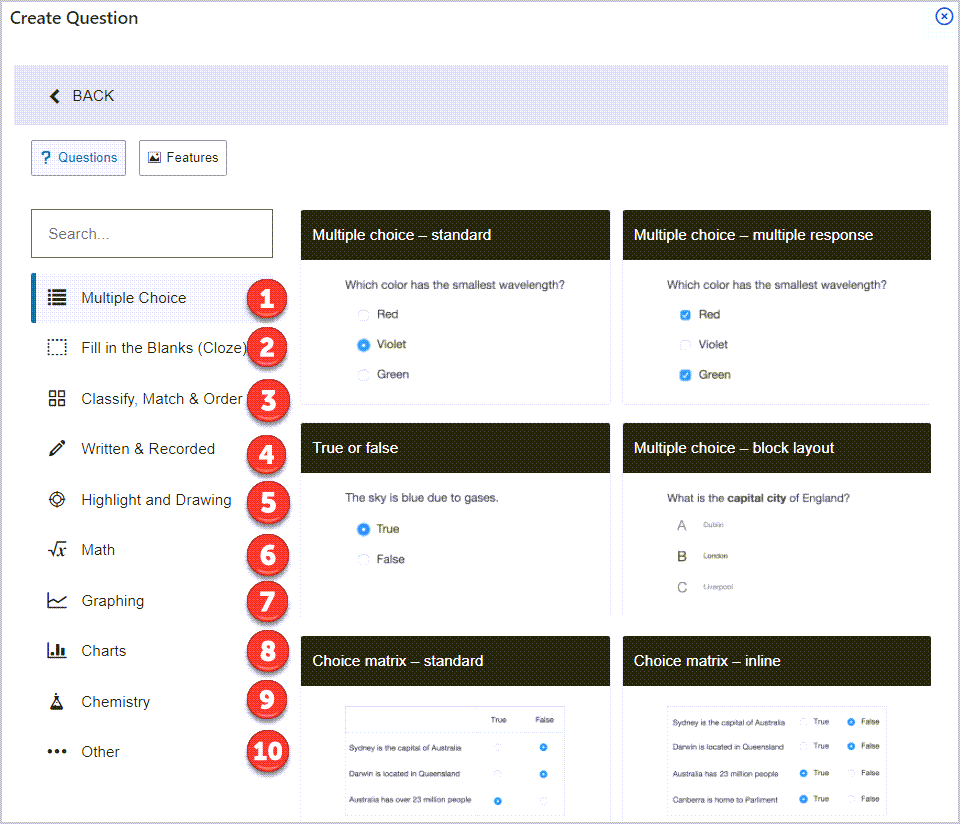Image resolution: width=960 pixels, height=824 pixels.
Task: Click the Fill in the Blanks dotted-box icon
Action: 57,348
